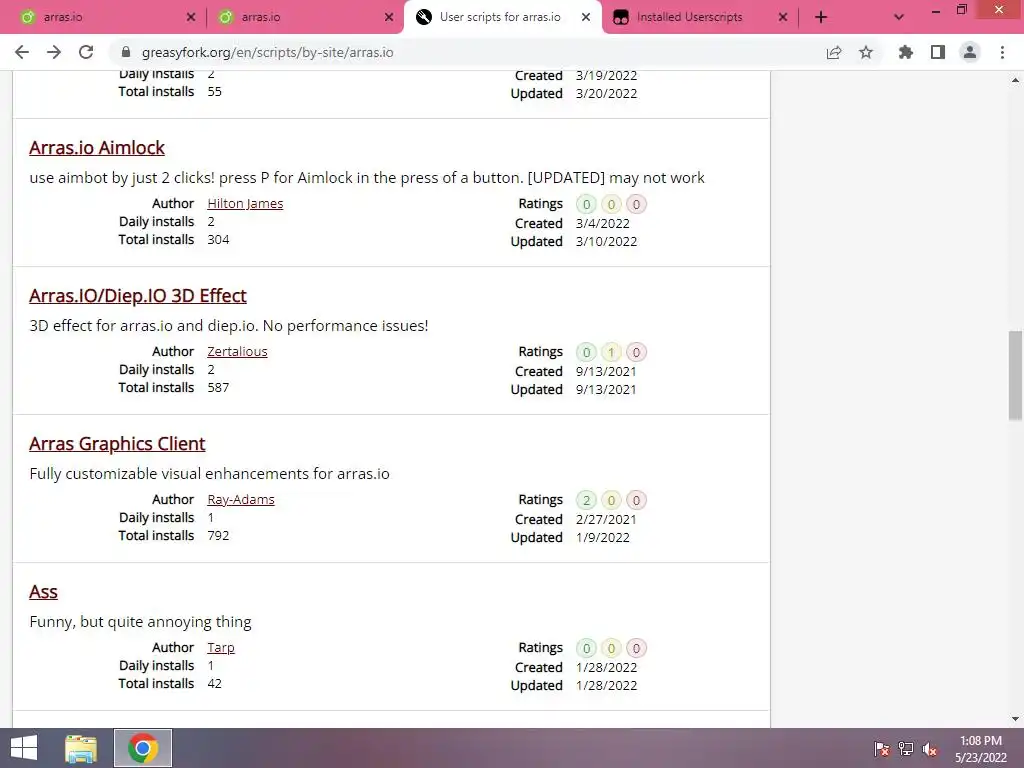Click scrollbar up arrow

click(1015, 80)
